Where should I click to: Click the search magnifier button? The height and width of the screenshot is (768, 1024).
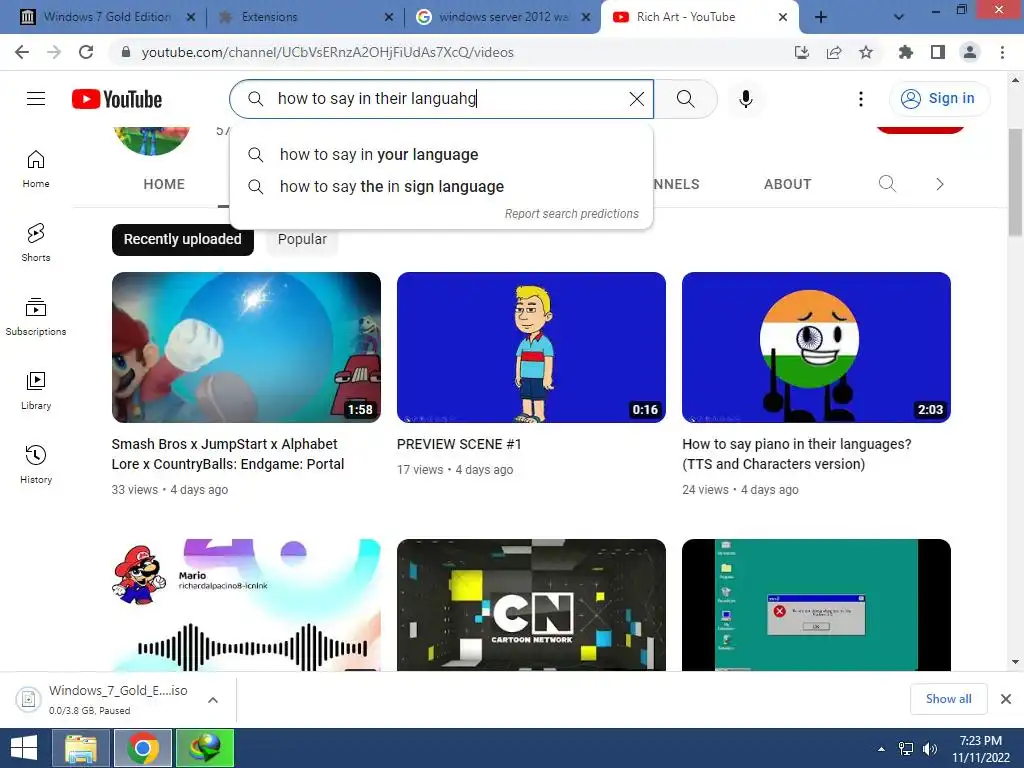click(686, 99)
